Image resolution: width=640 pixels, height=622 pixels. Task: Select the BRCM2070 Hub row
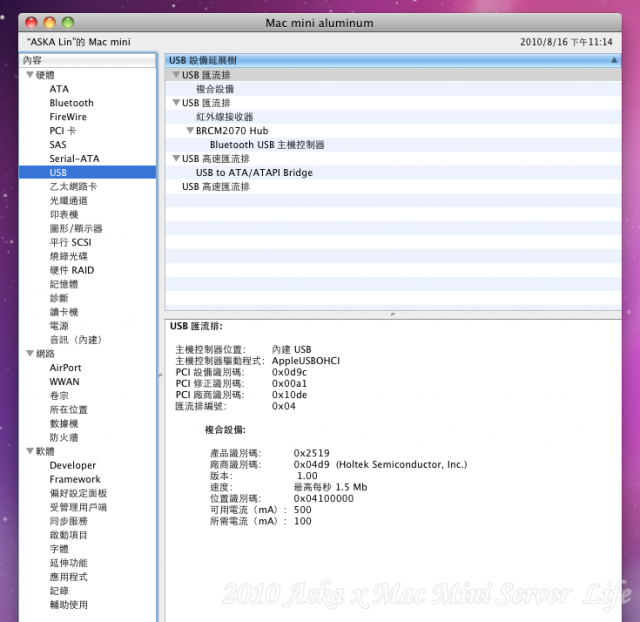(x=393, y=131)
